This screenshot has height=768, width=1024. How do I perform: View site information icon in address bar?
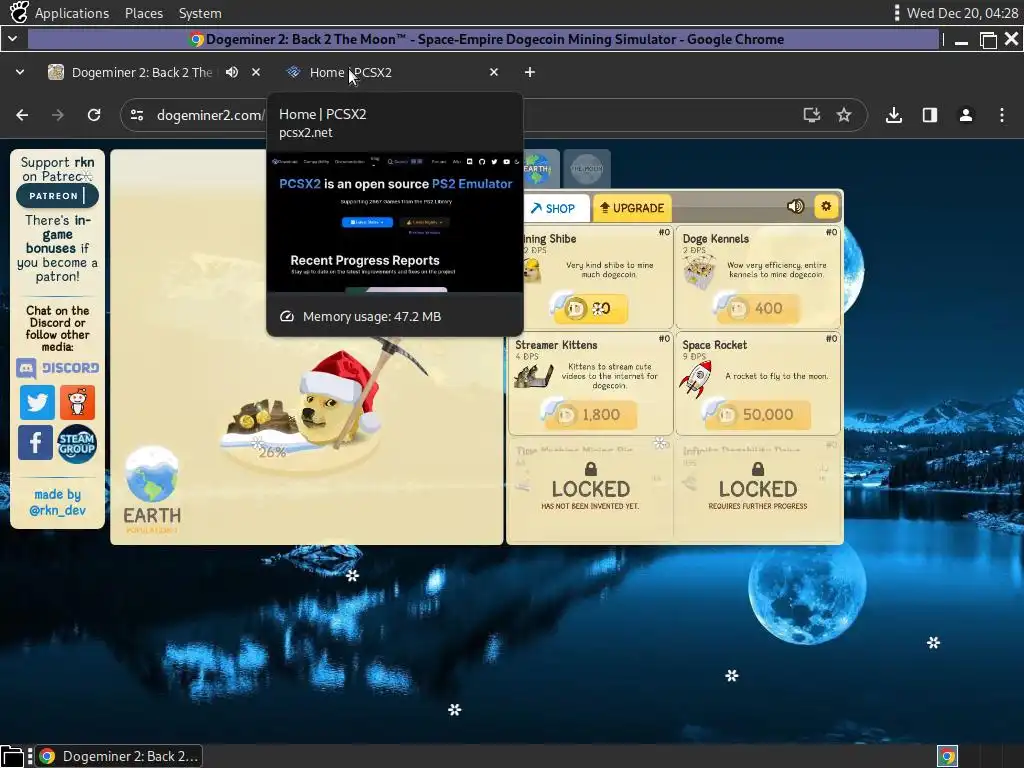point(137,115)
